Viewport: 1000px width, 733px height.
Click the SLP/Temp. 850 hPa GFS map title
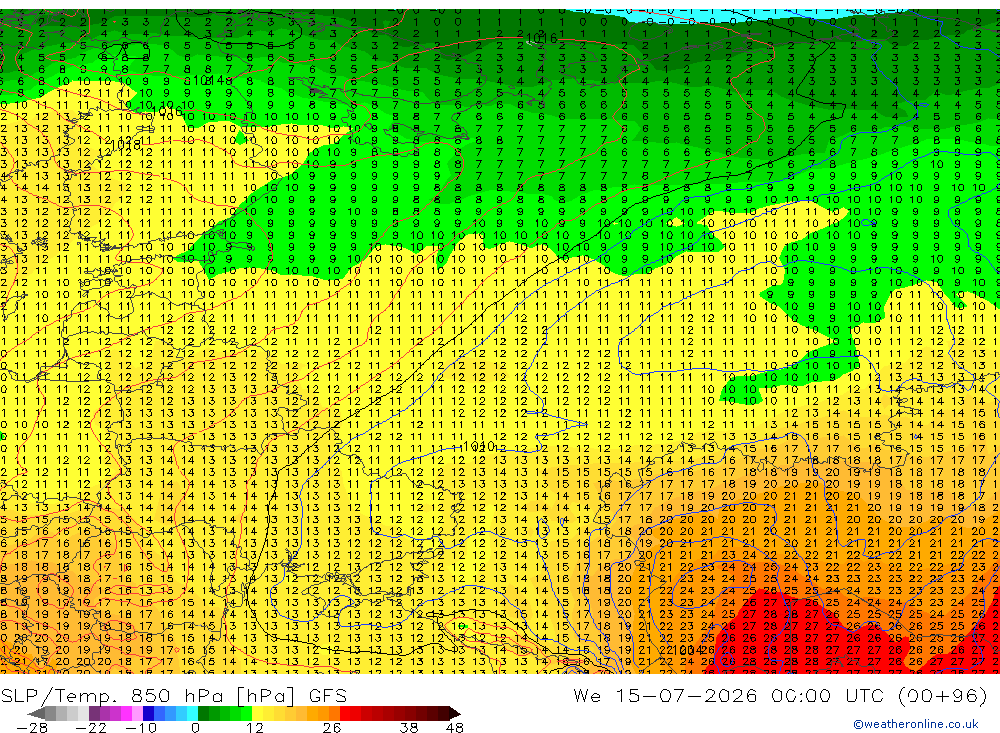174,695
